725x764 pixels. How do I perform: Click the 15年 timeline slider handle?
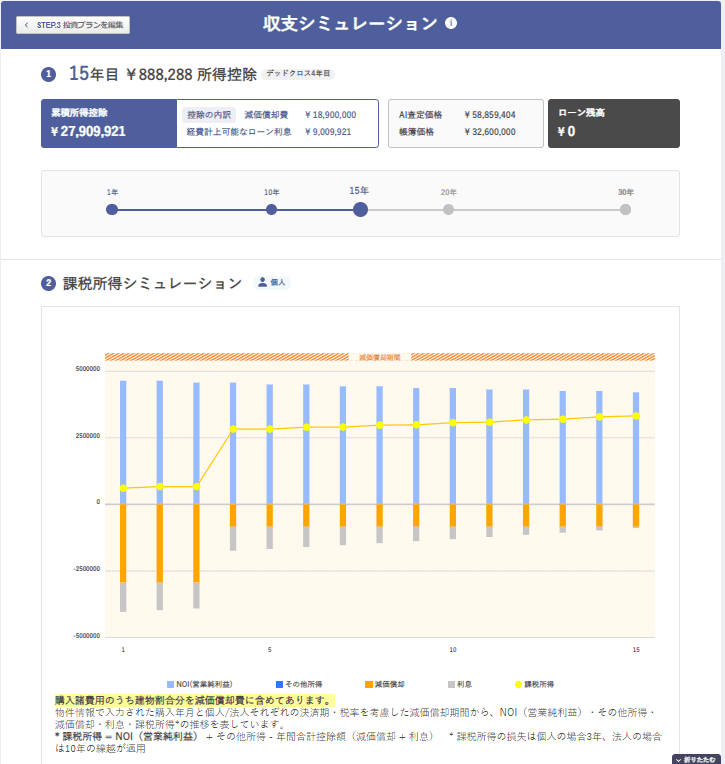360,209
